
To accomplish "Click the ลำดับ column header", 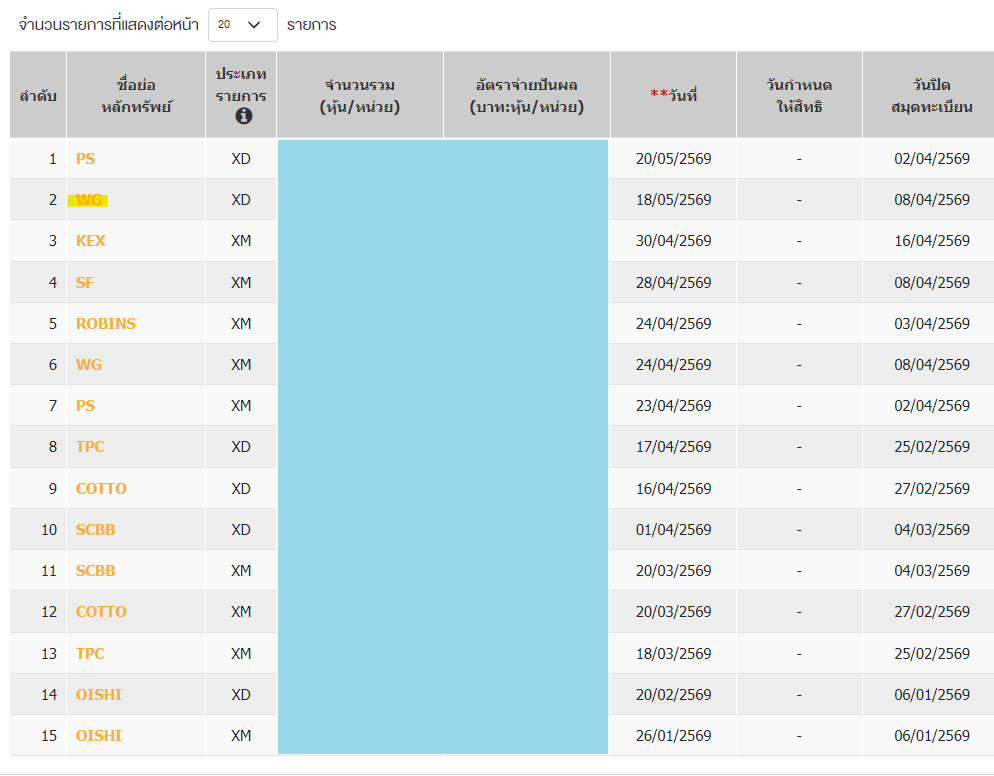I will click(38, 96).
